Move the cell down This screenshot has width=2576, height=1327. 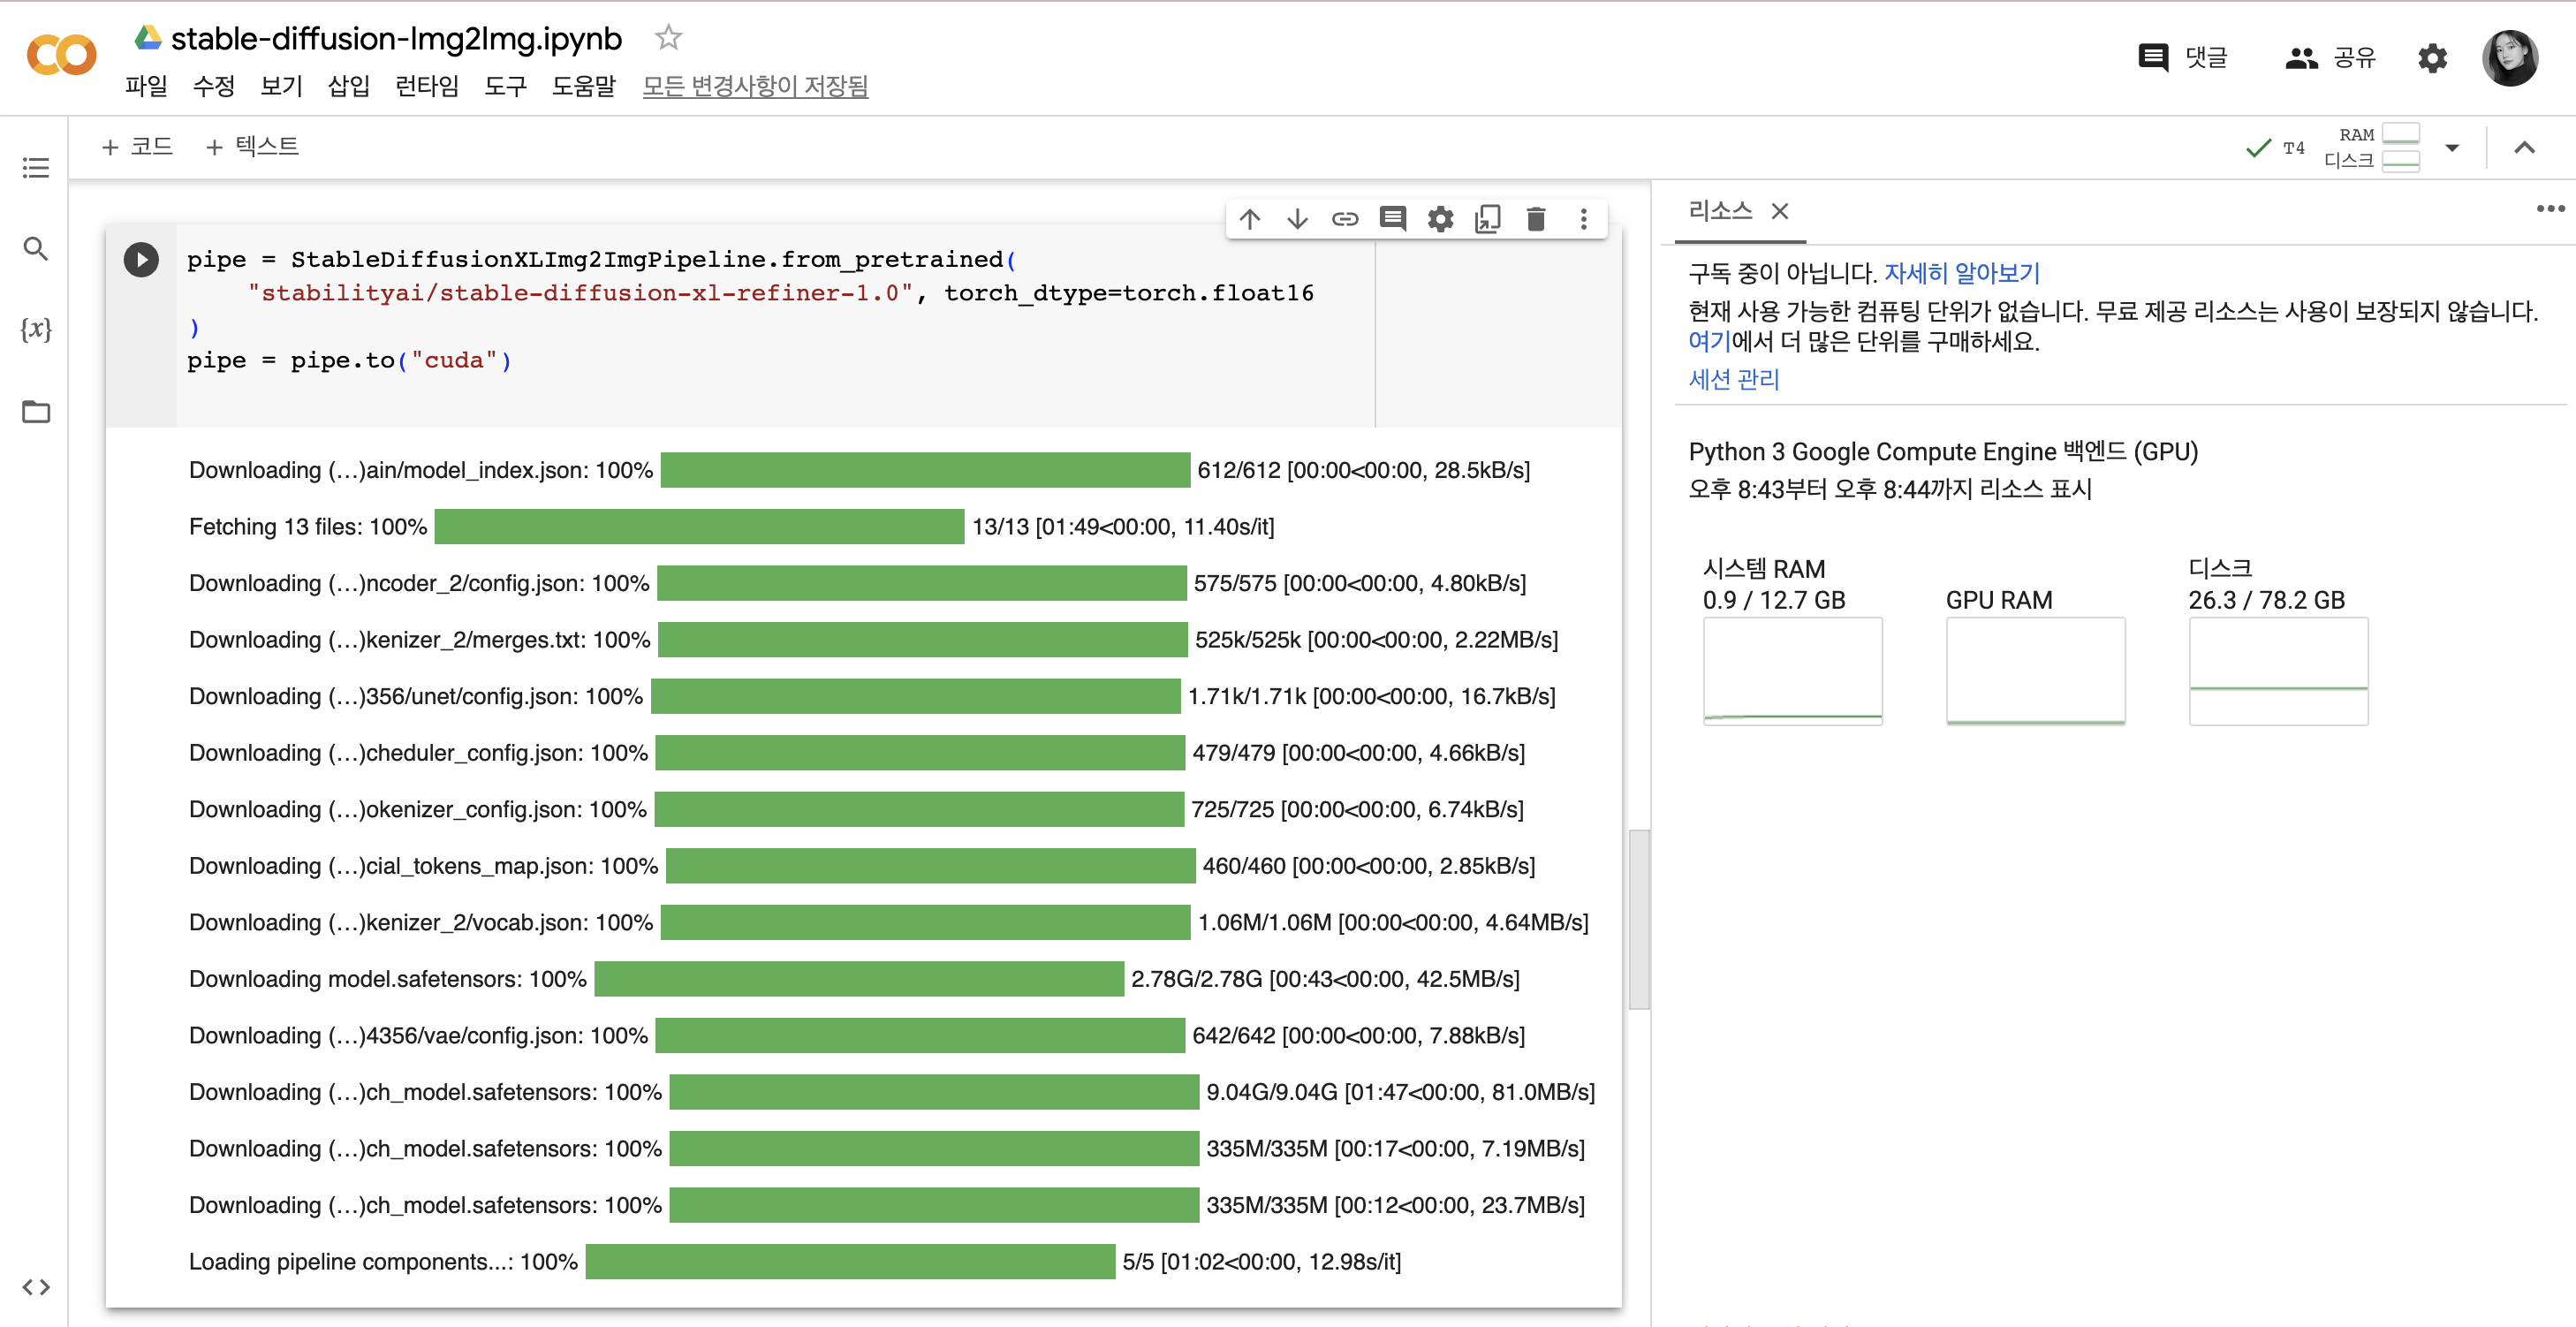[x=1297, y=219]
